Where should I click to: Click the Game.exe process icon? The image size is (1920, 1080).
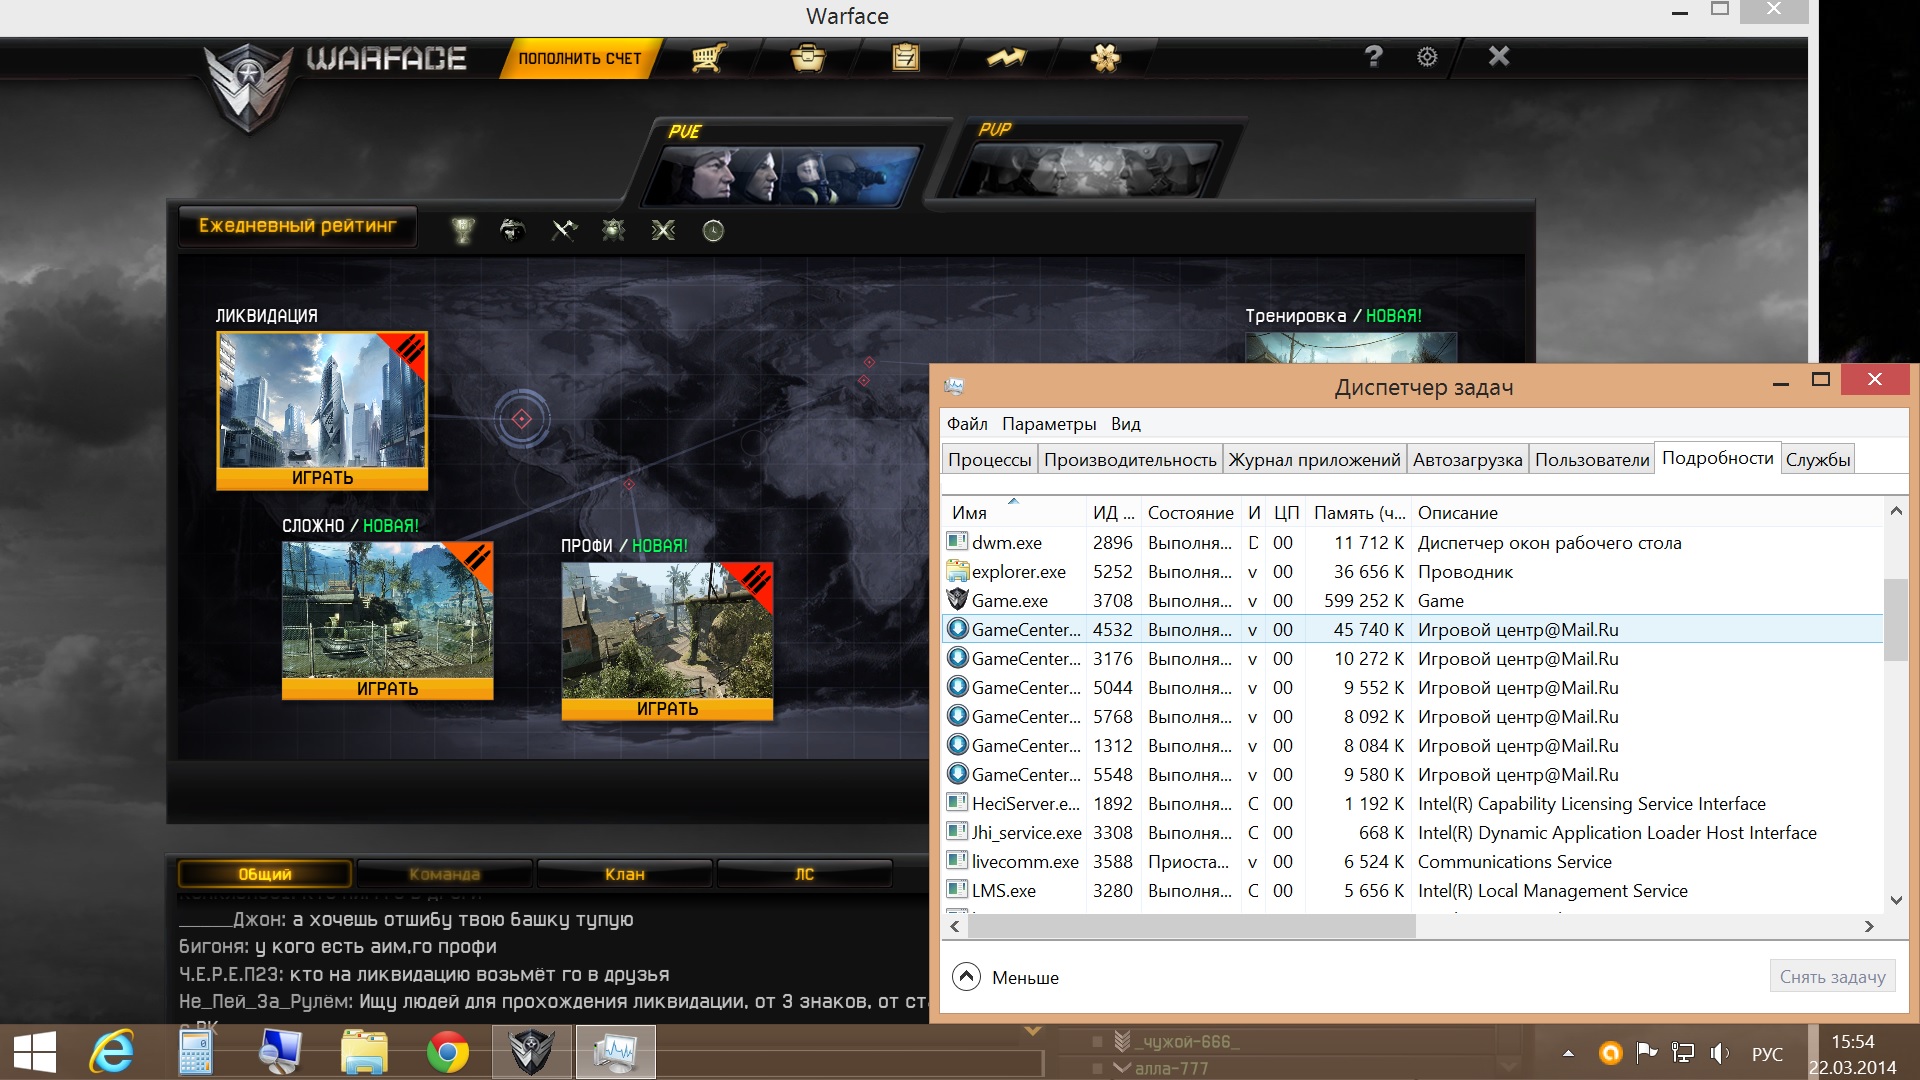click(957, 600)
